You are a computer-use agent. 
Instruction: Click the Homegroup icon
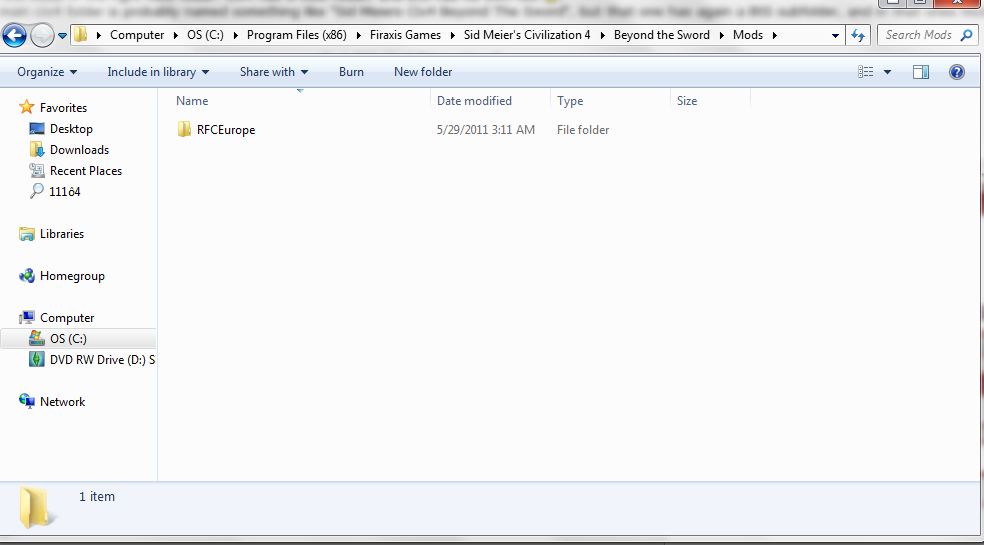click(x=26, y=276)
